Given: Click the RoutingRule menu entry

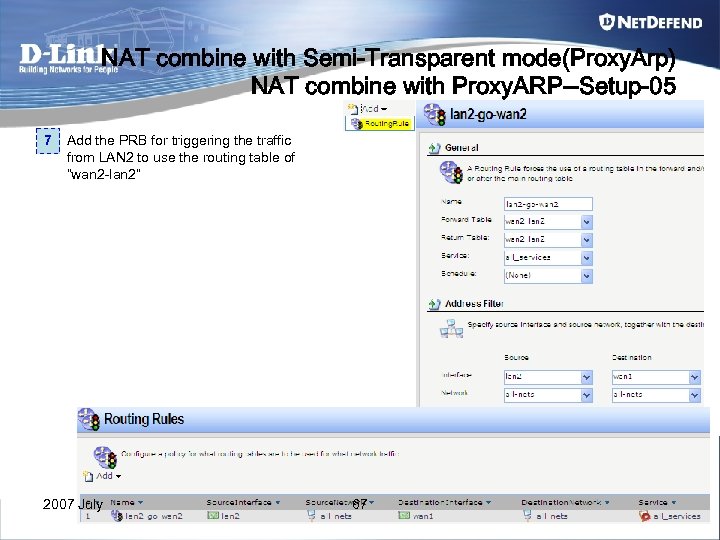Looking at the screenshot, I should click(x=380, y=124).
